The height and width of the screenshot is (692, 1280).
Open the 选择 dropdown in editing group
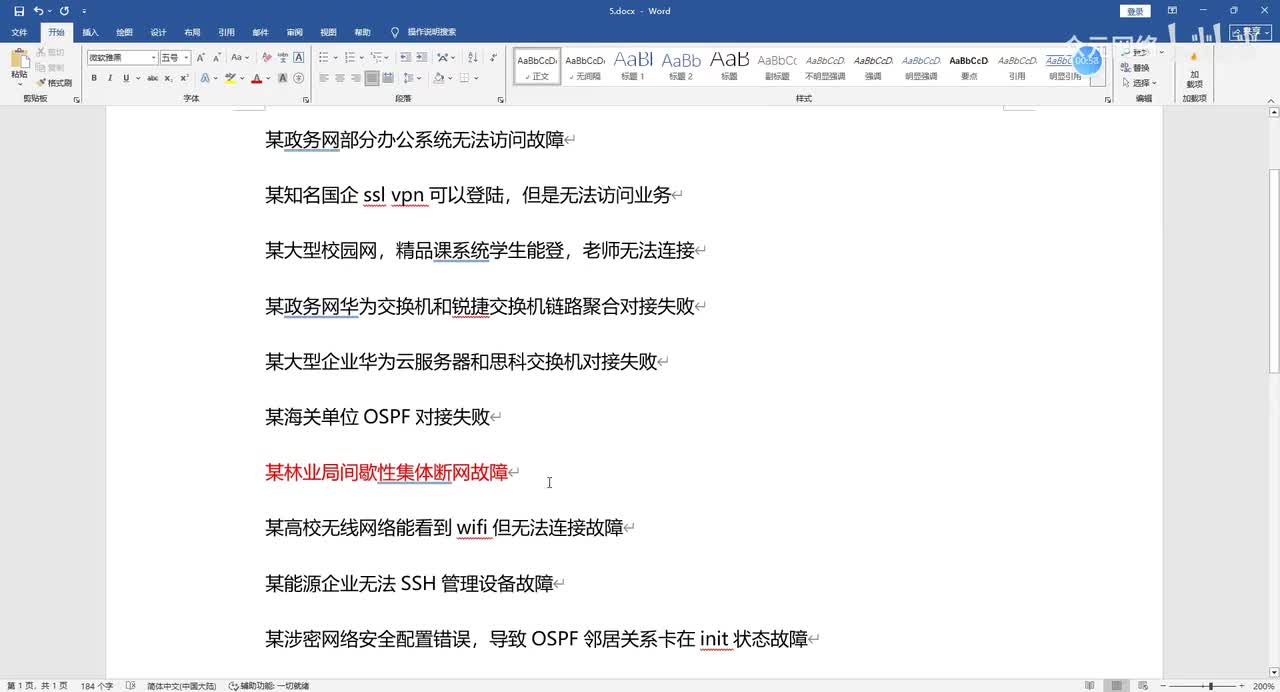point(1139,83)
